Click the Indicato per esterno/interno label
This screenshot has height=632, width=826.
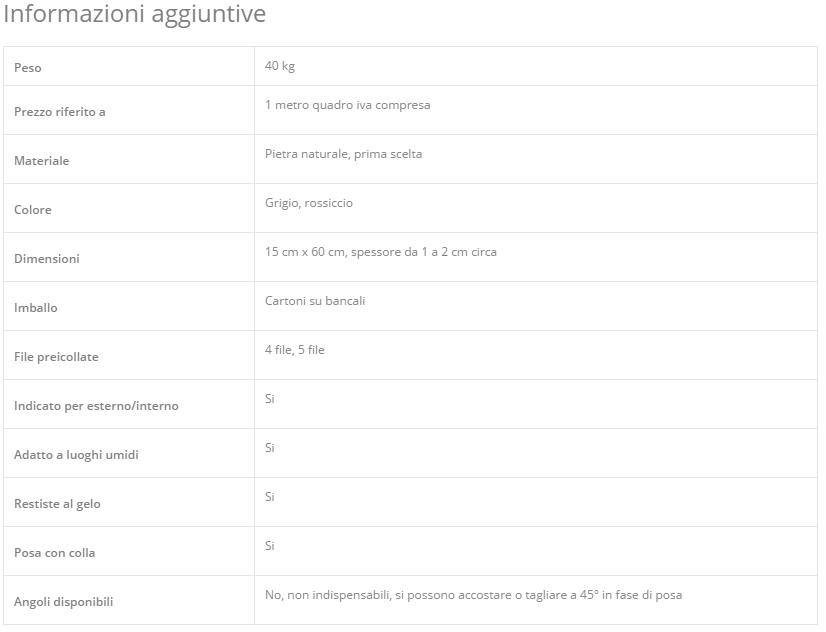coord(96,406)
